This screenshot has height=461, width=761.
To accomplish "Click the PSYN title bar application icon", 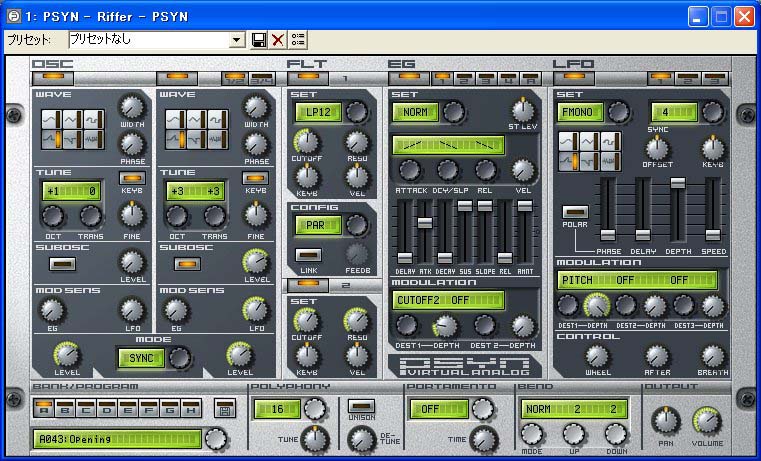I will click(15, 16).
